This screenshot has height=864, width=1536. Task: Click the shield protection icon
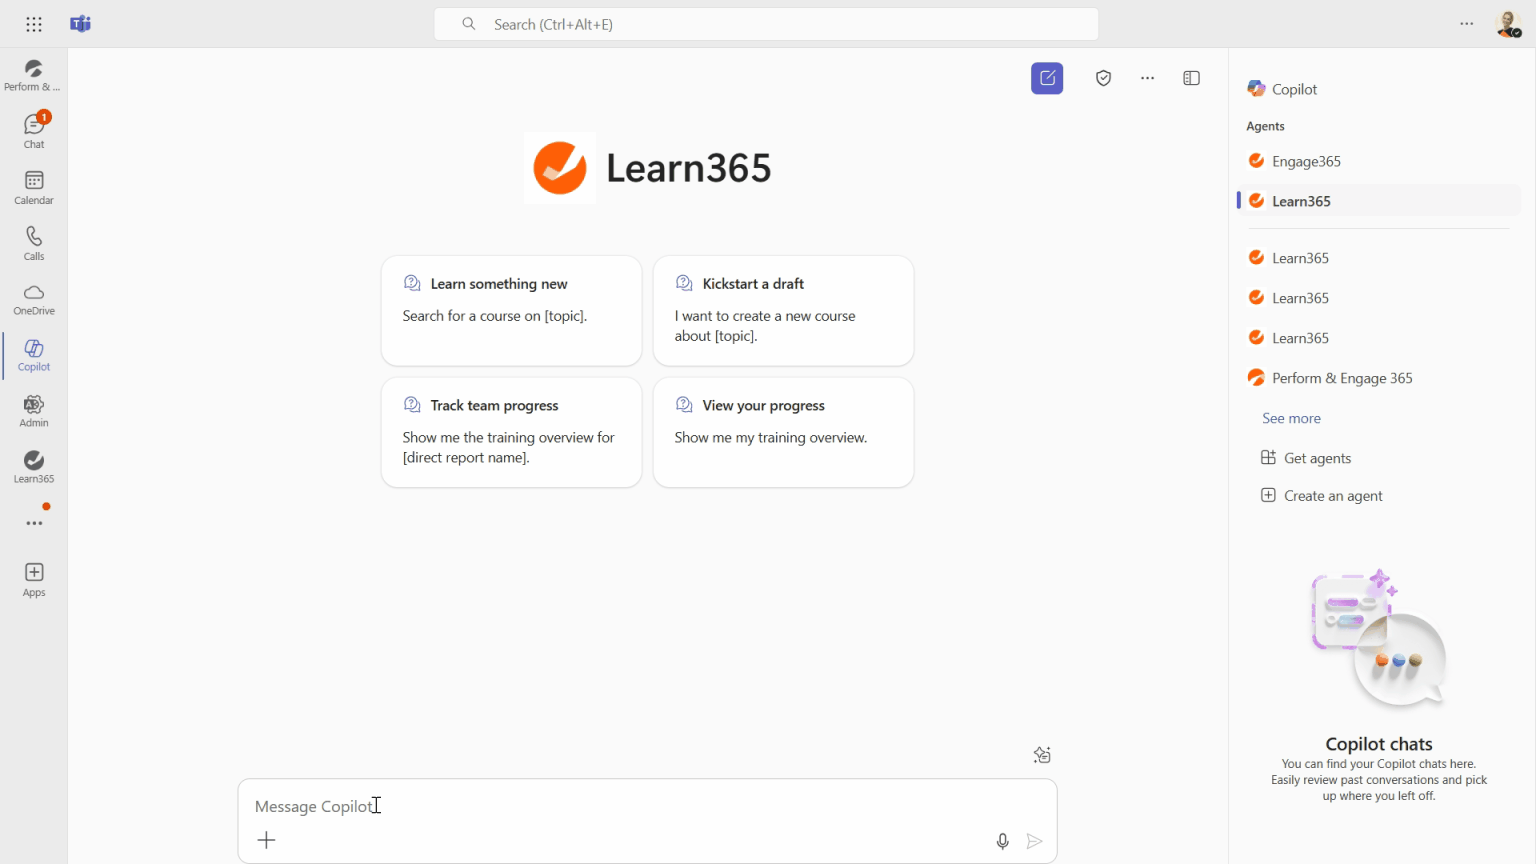1103,78
